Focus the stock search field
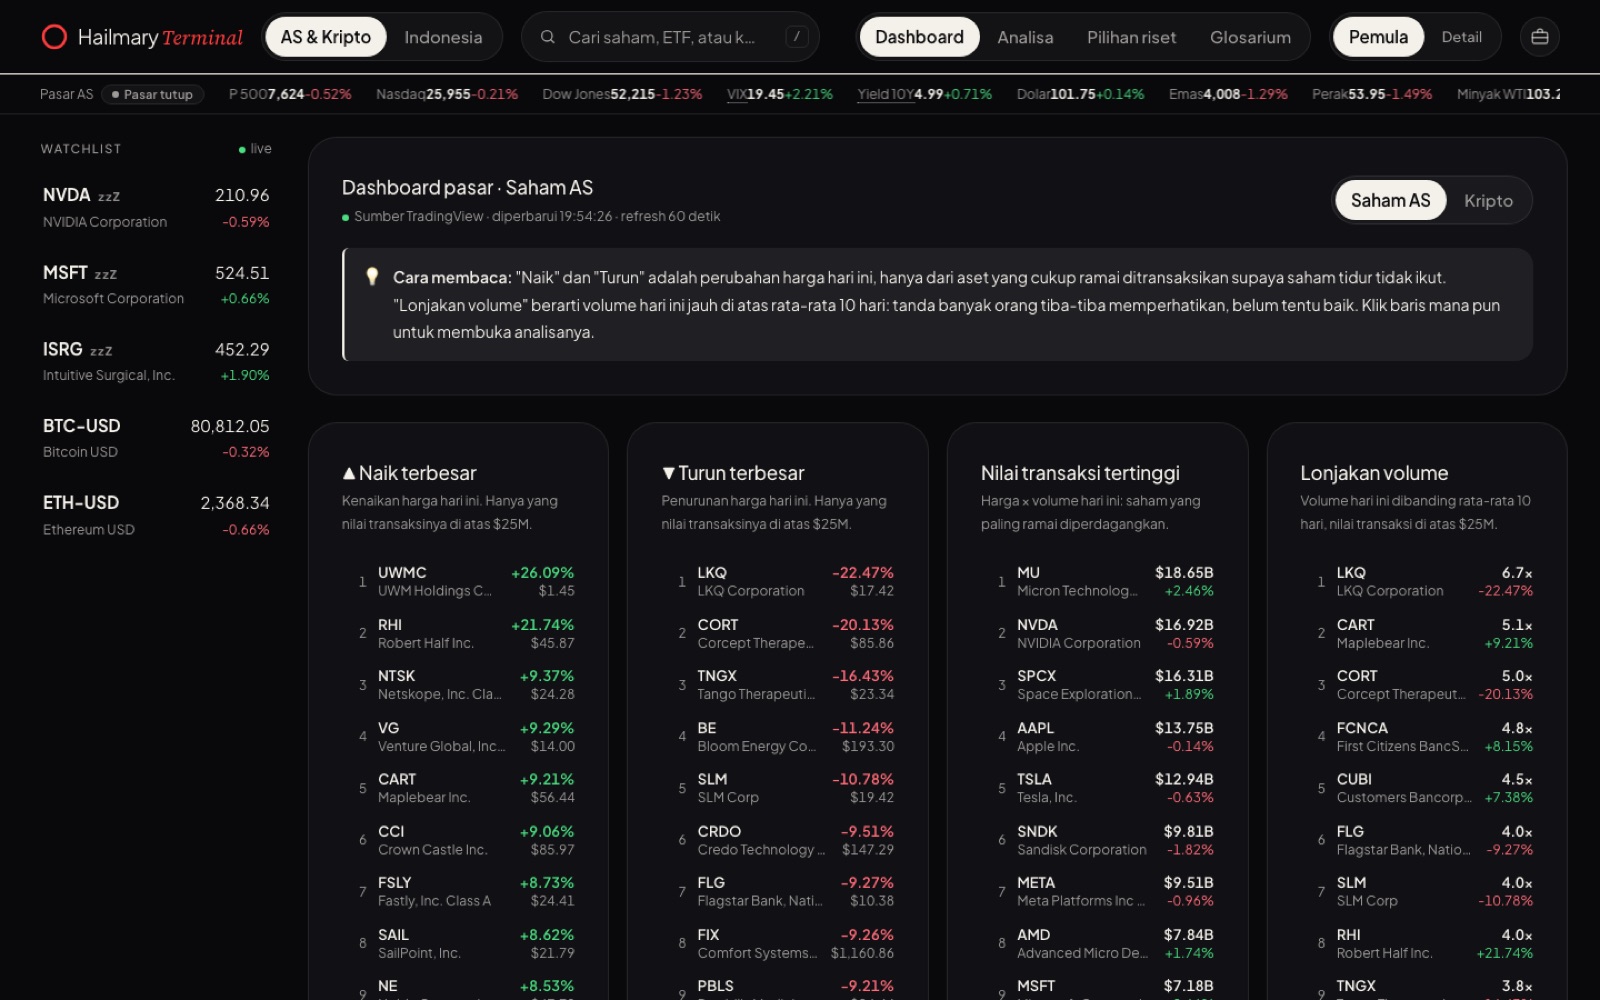Screen dimensions: 1600x1000 point(670,37)
